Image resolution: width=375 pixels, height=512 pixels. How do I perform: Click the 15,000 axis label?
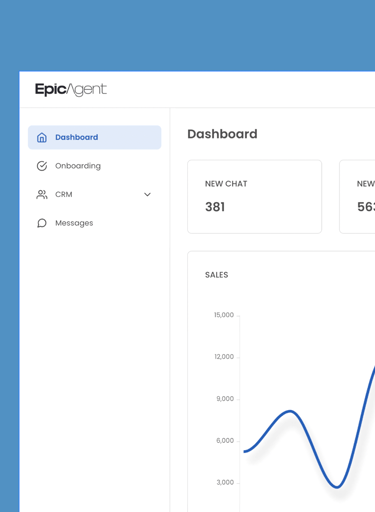[224, 315]
